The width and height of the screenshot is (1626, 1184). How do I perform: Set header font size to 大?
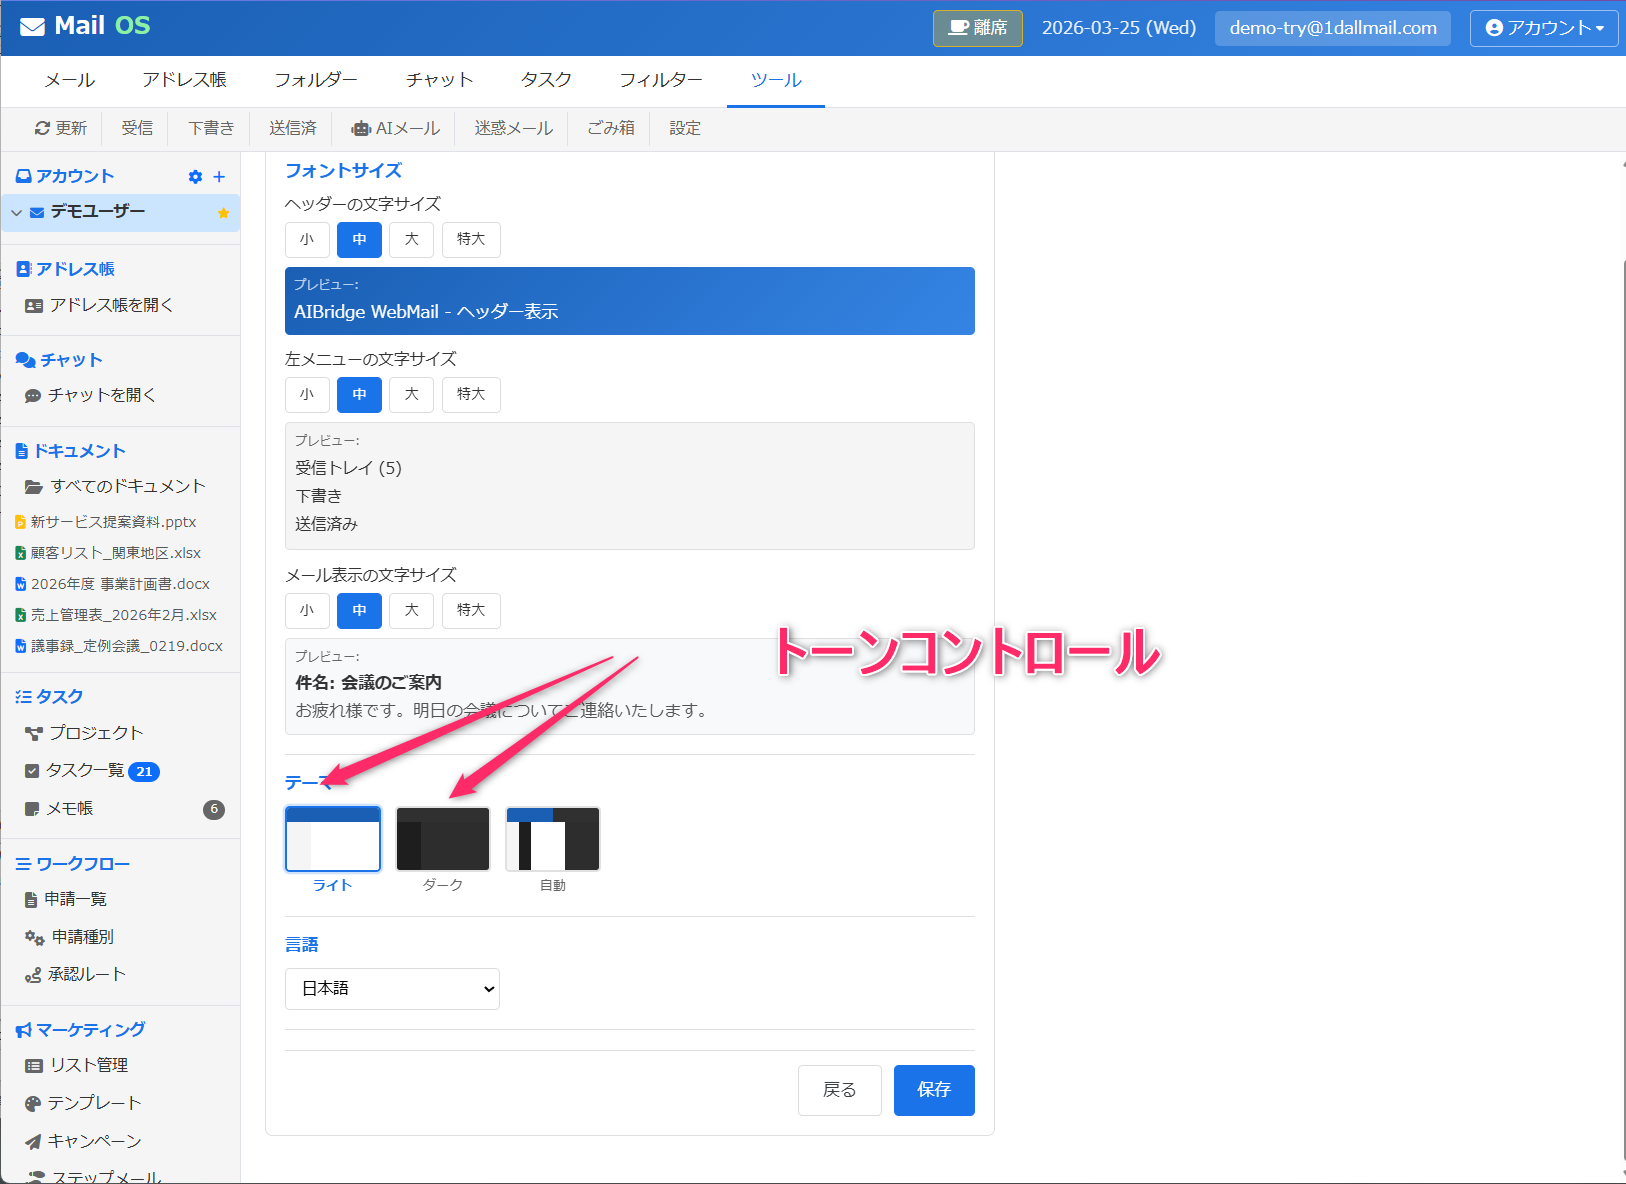click(x=411, y=240)
